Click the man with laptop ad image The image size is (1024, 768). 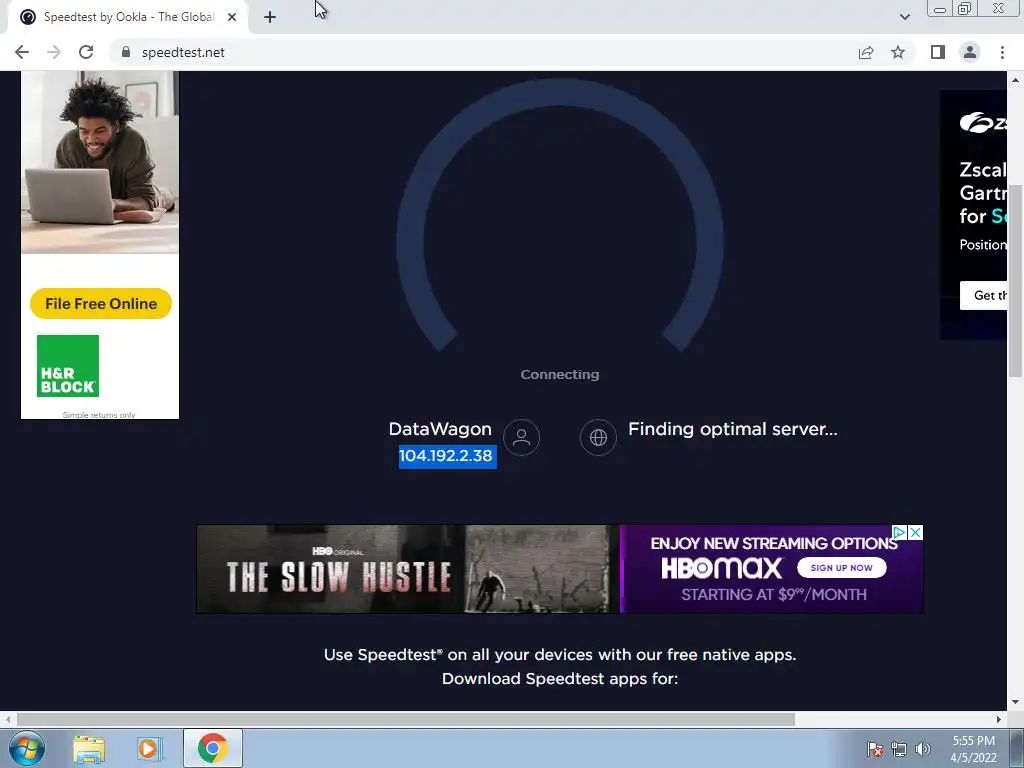pyautogui.click(x=100, y=162)
